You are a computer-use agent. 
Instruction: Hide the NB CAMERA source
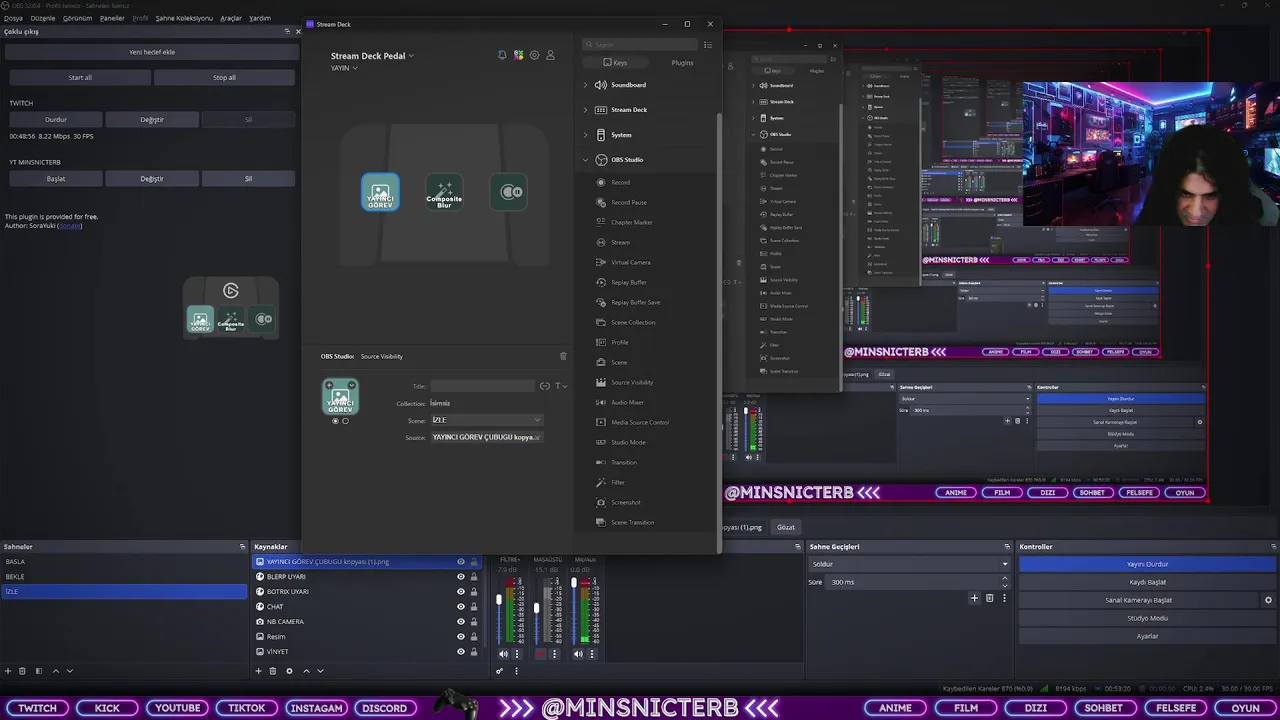[x=461, y=622]
